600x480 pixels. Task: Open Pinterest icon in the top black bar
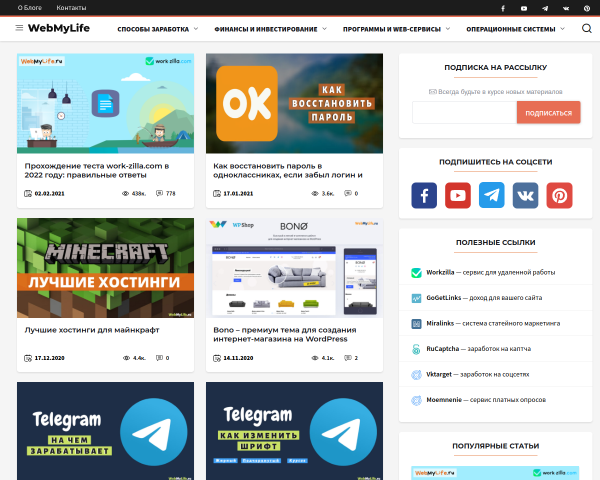(x=587, y=8)
